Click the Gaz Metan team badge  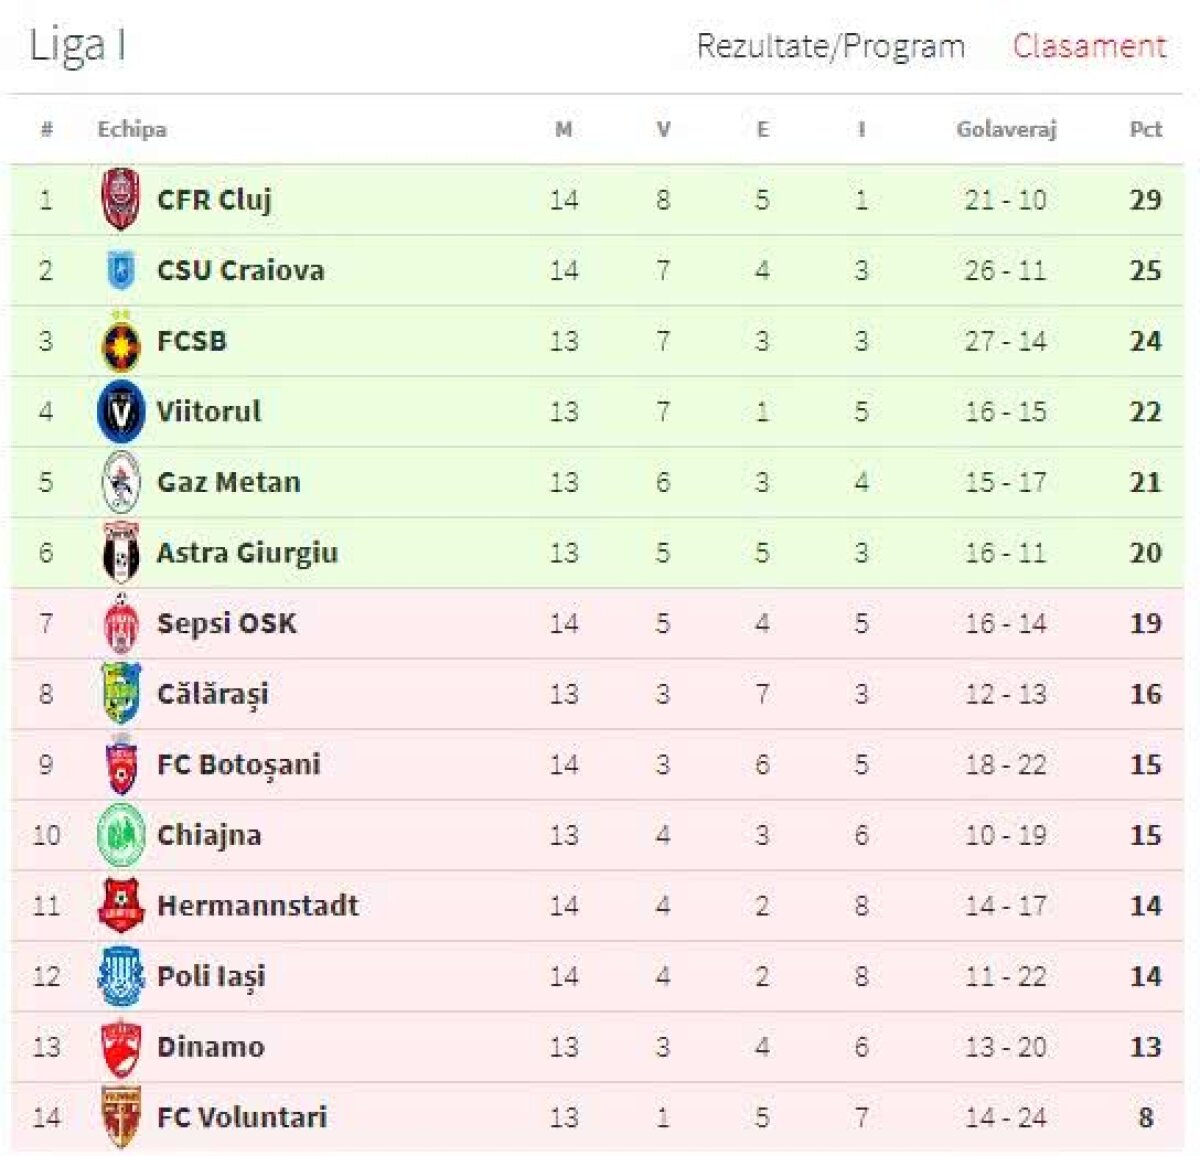point(122,481)
